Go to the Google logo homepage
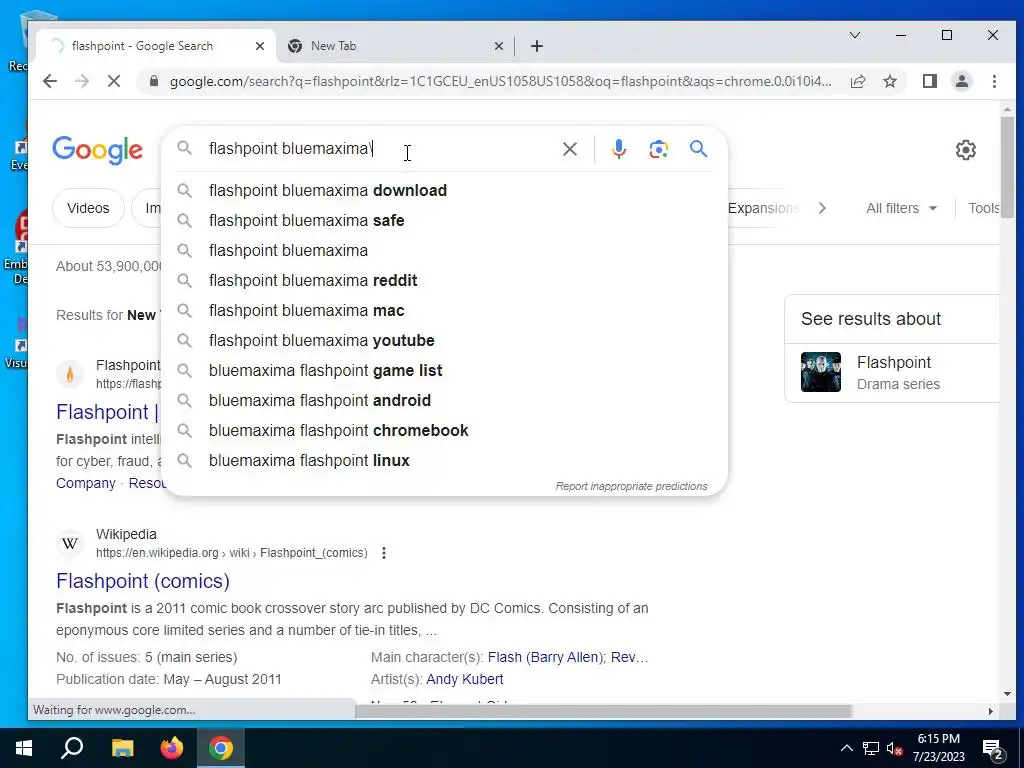 97,150
